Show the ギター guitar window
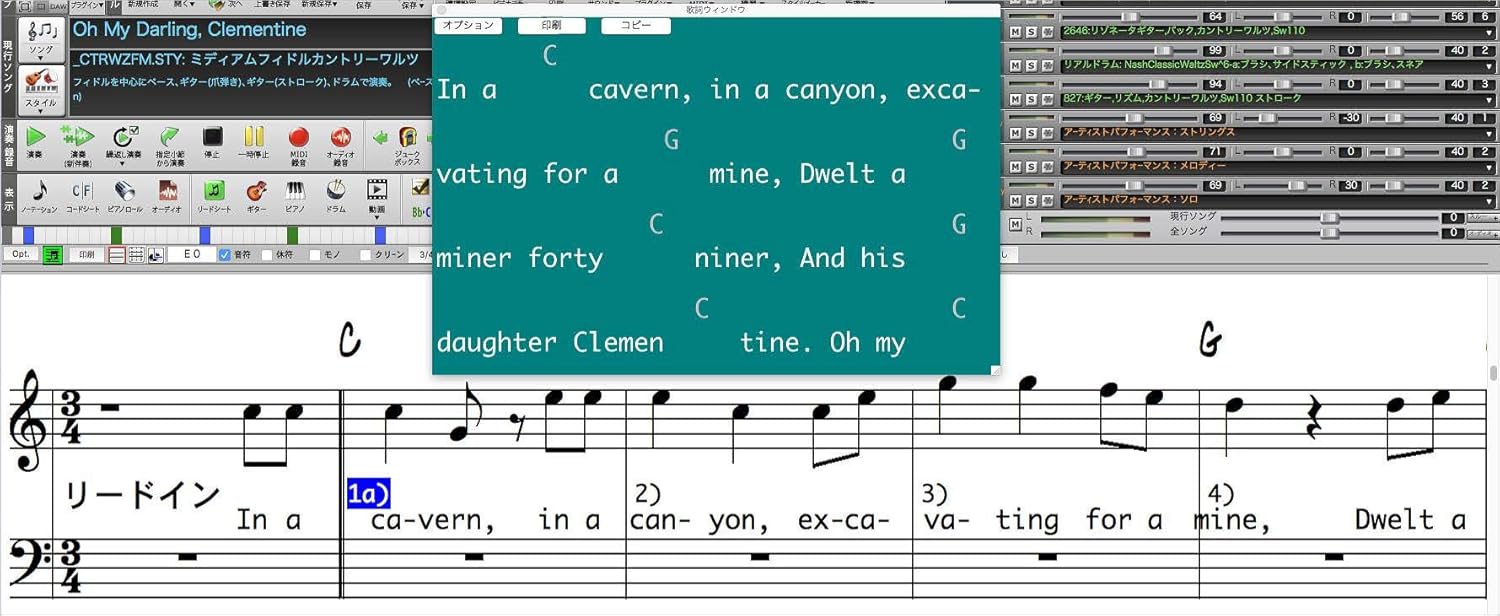1500x616 pixels. pyautogui.click(x=256, y=193)
